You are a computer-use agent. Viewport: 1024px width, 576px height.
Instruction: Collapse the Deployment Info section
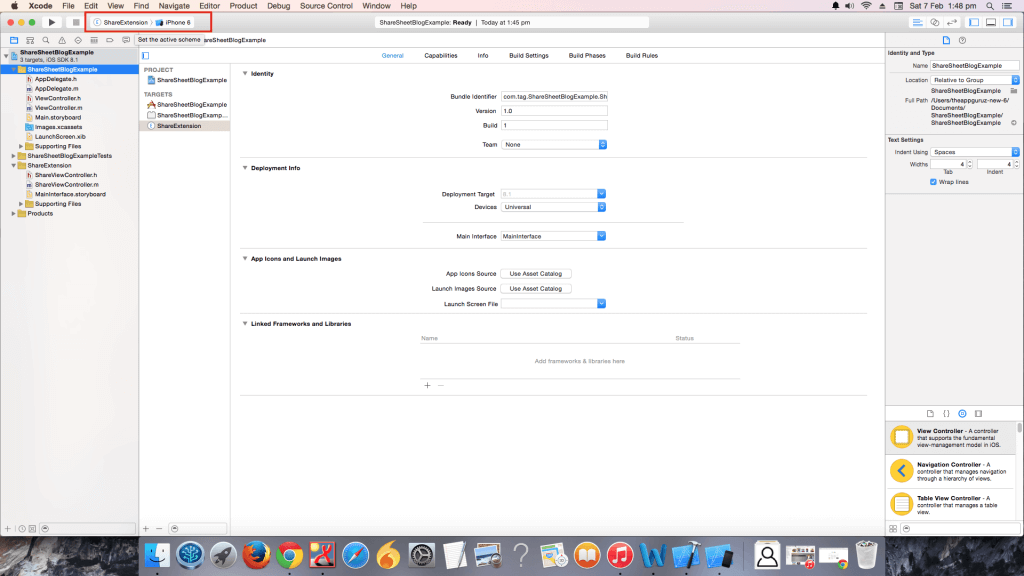(x=245, y=168)
